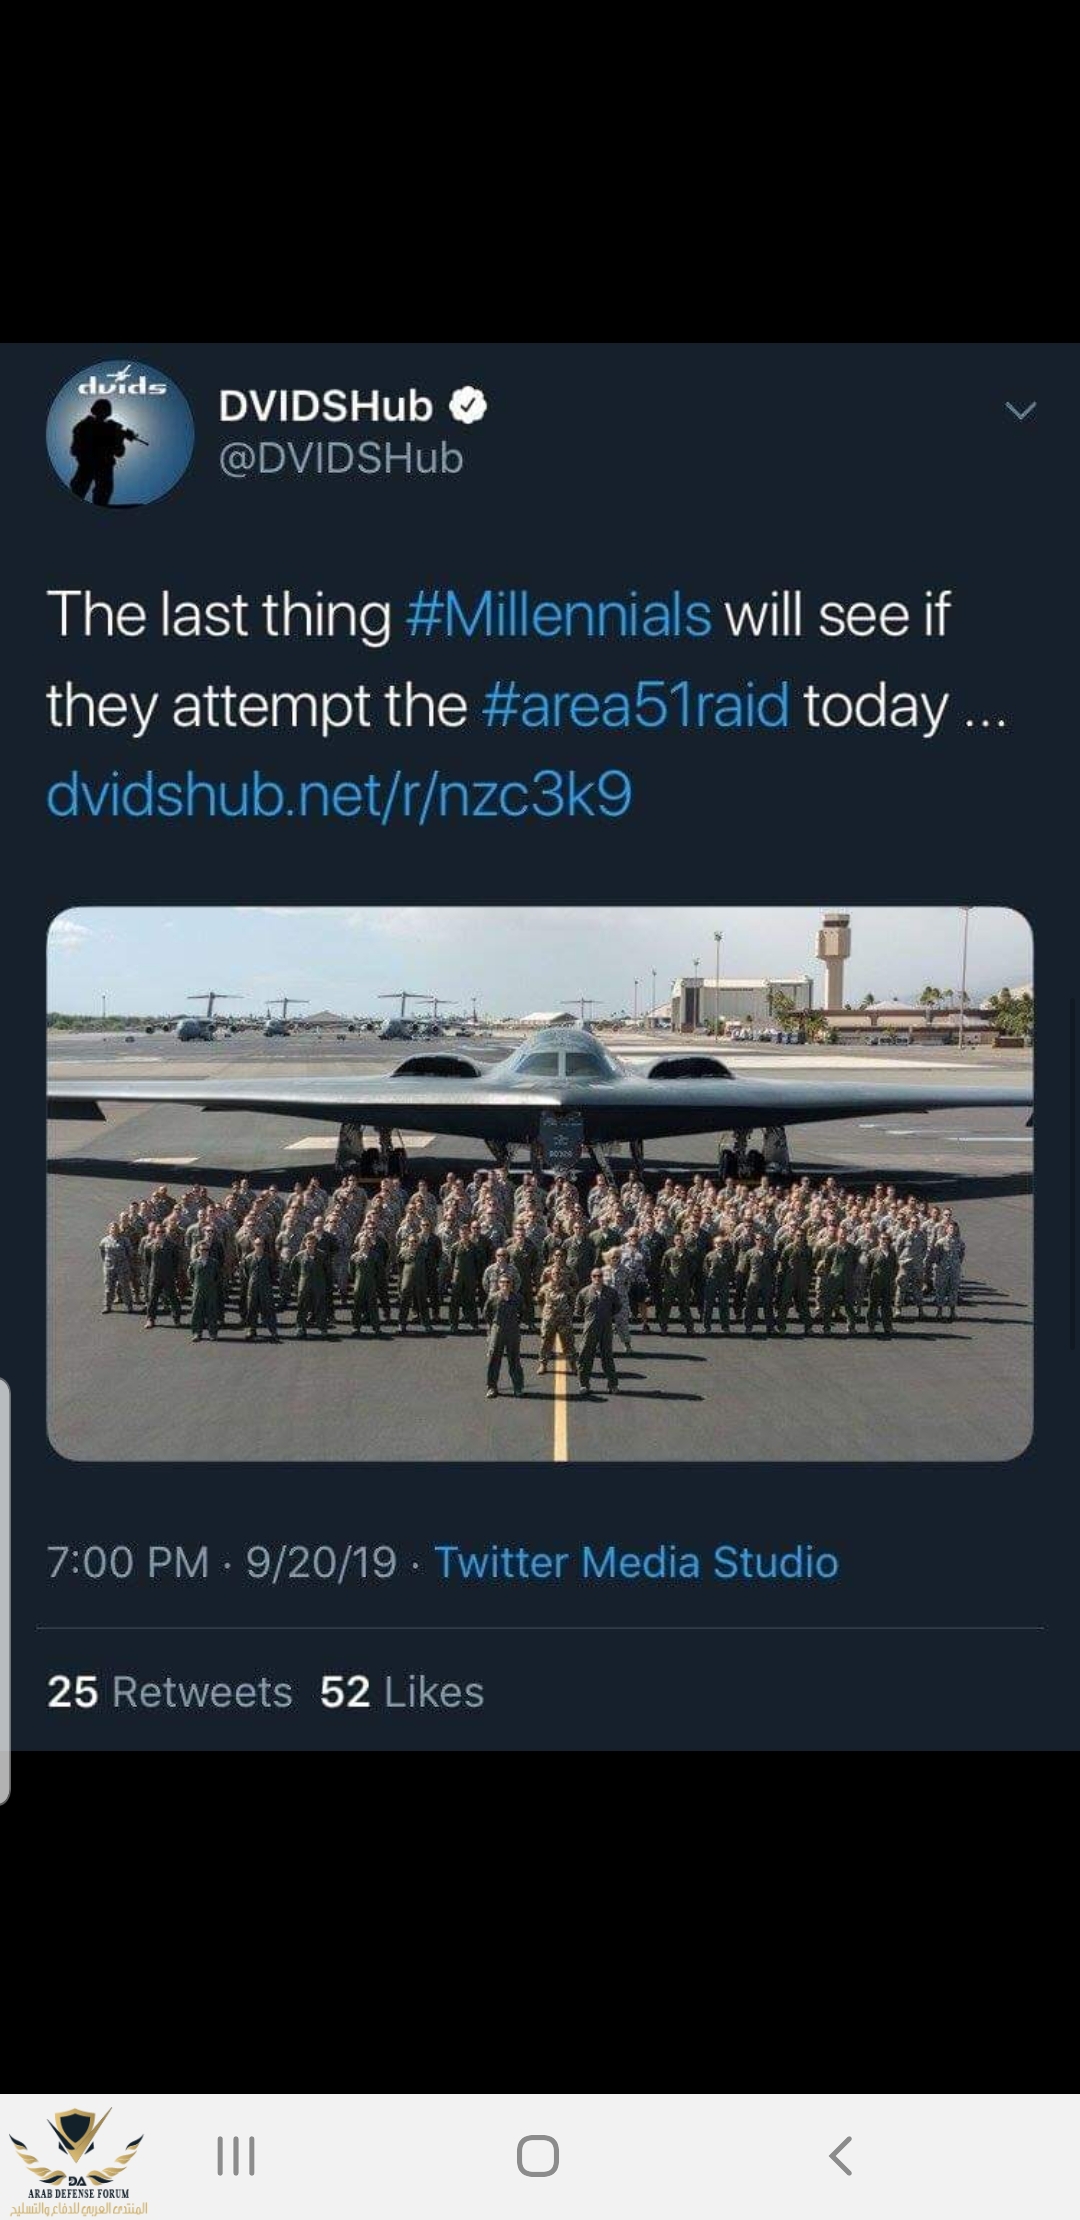This screenshot has height=2220, width=1080.
Task: Open the #area51raid hashtag
Action: (636, 705)
